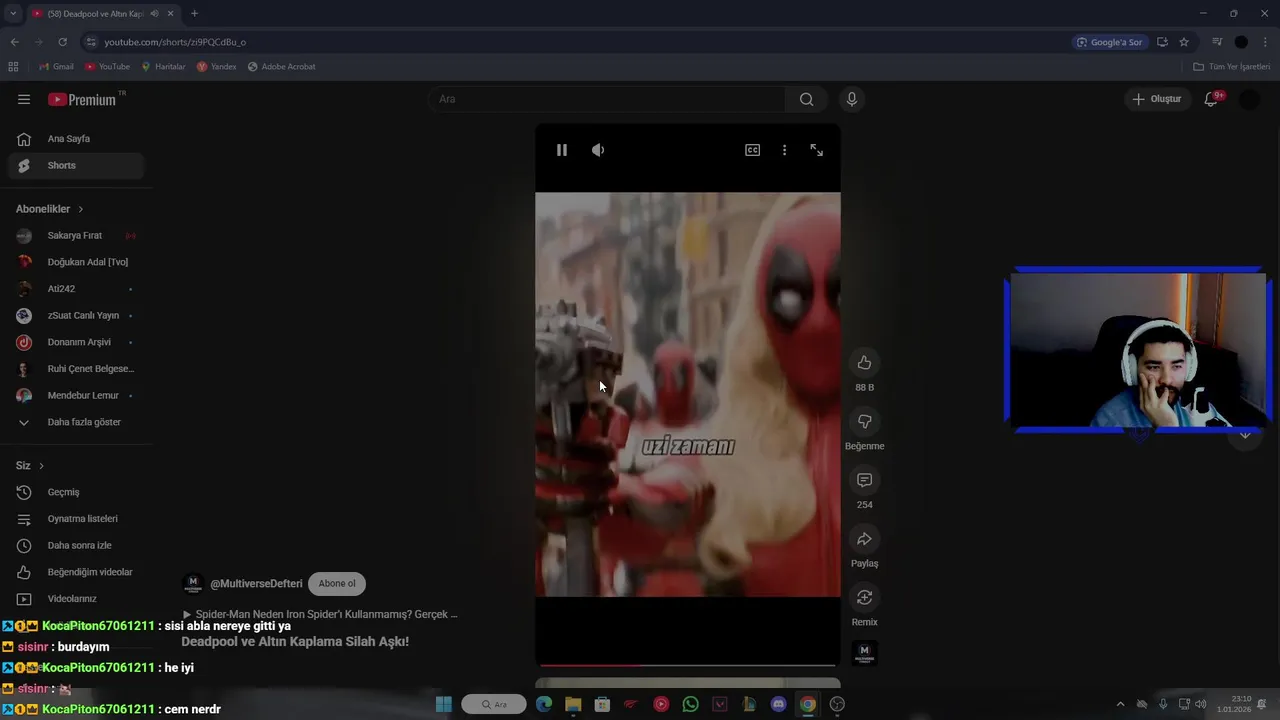
Task: Mute the tab via its speaker icon
Action: 154,13
